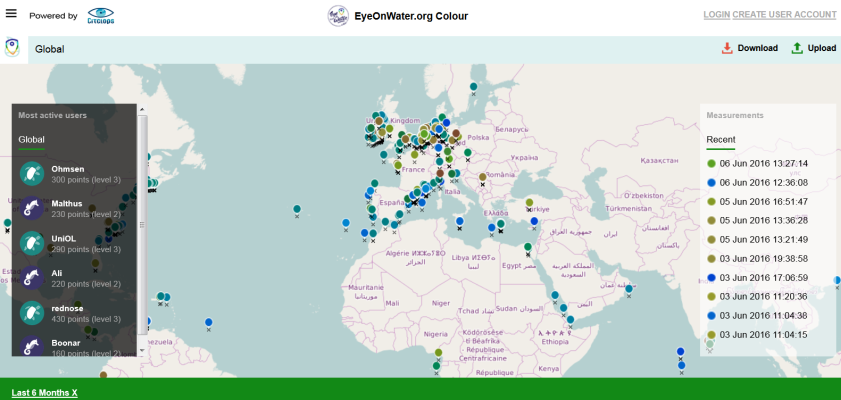Open measurement 05 Jun 2016 13:21:49
The height and width of the screenshot is (400, 841).
(x=757, y=240)
